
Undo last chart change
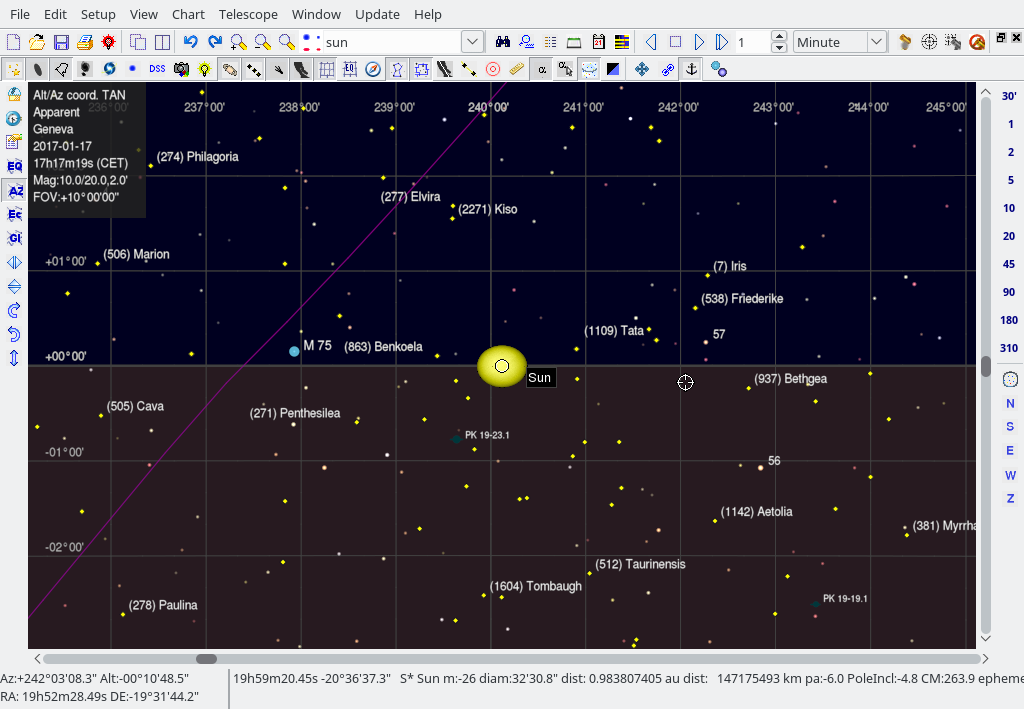tap(191, 42)
